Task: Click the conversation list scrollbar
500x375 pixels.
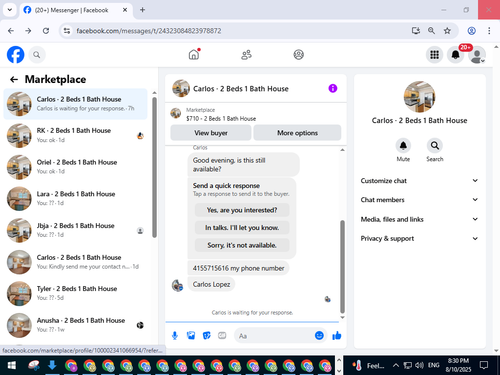Action: (x=154, y=167)
